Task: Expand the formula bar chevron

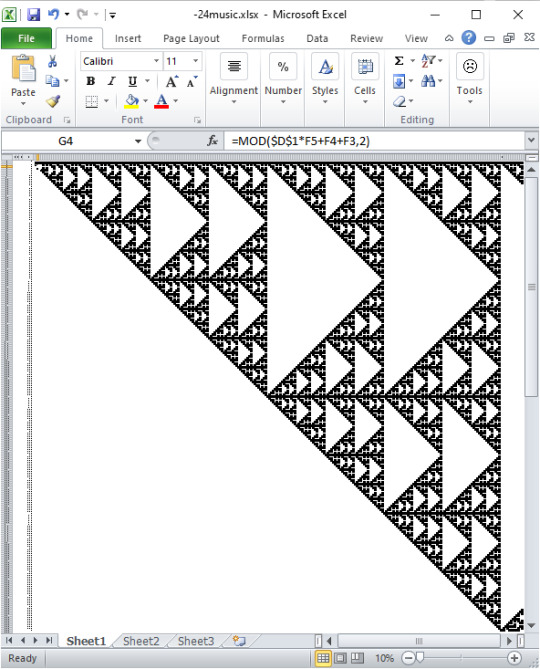Action: pyautogui.click(x=531, y=140)
